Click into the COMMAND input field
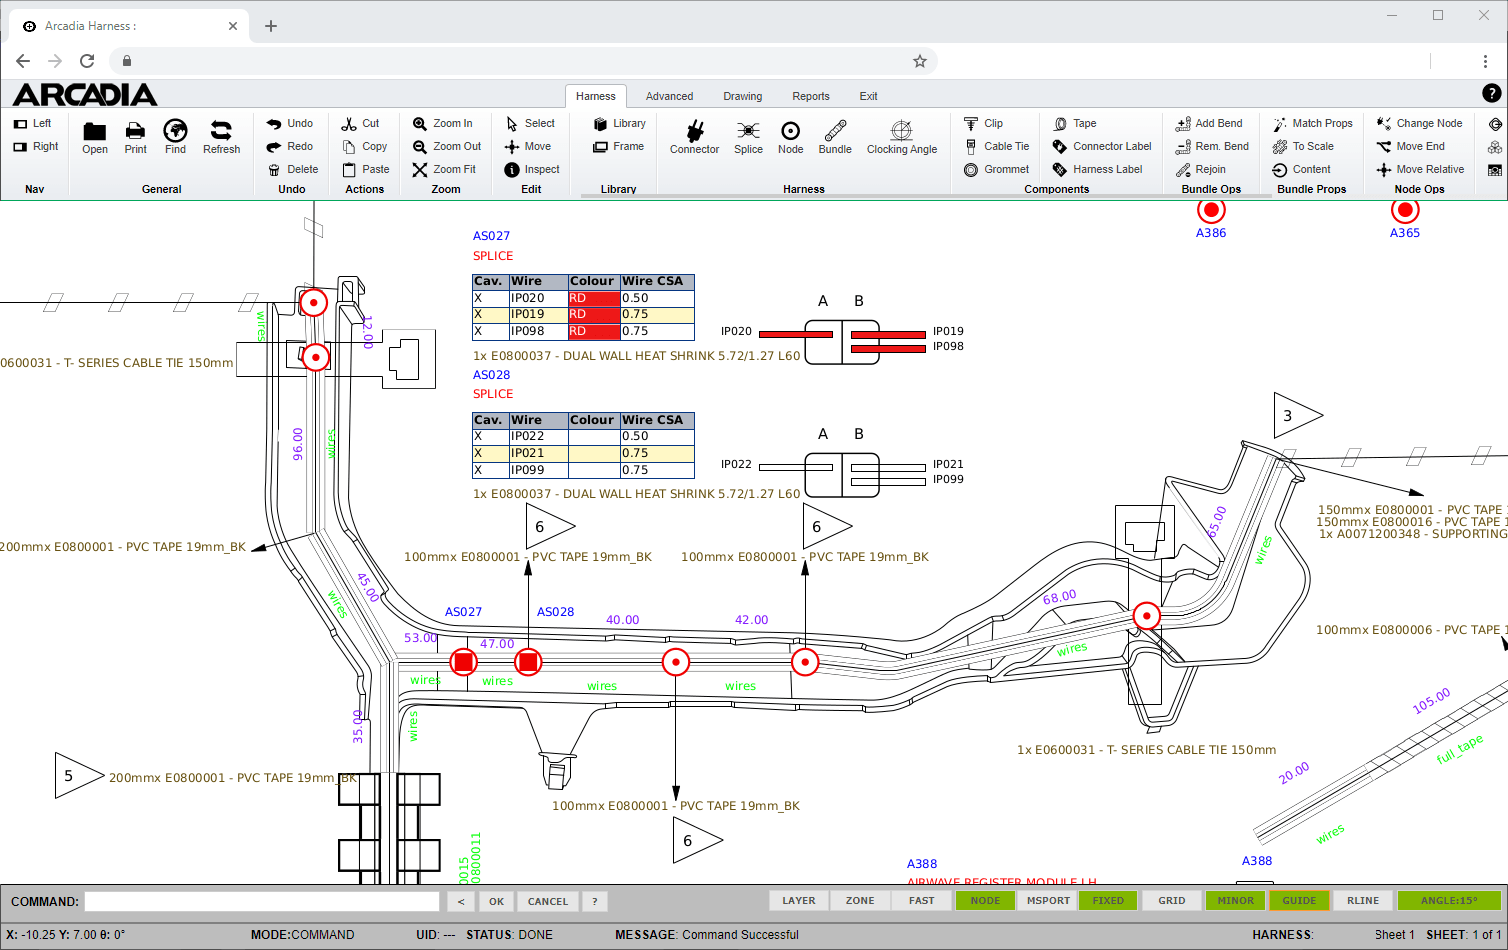 coord(262,902)
